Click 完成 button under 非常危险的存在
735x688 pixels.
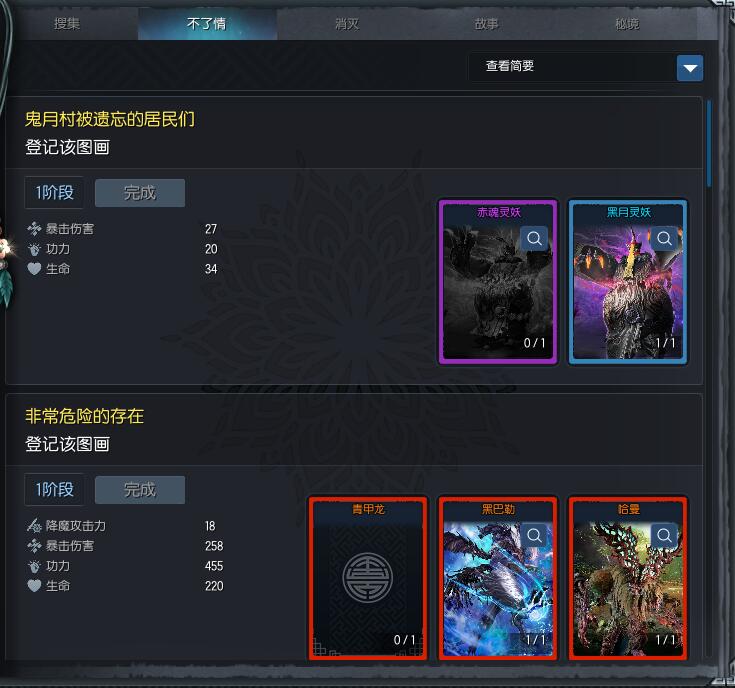[140, 490]
